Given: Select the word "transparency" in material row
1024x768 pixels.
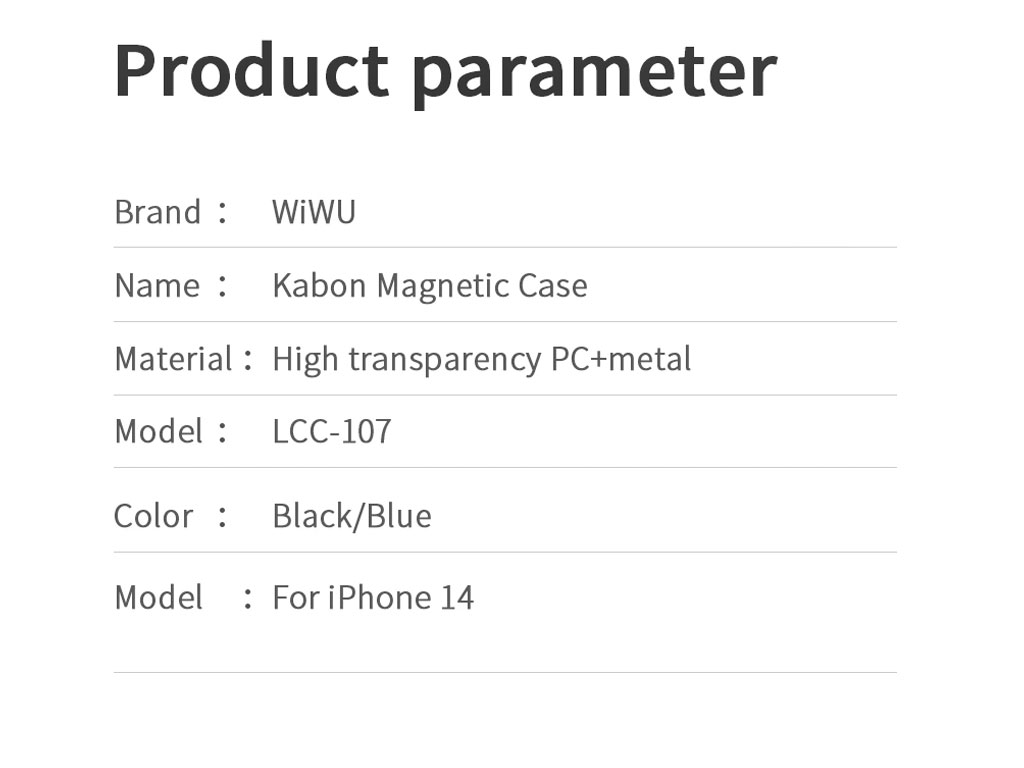Looking at the screenshot, I should coord(444,360).
